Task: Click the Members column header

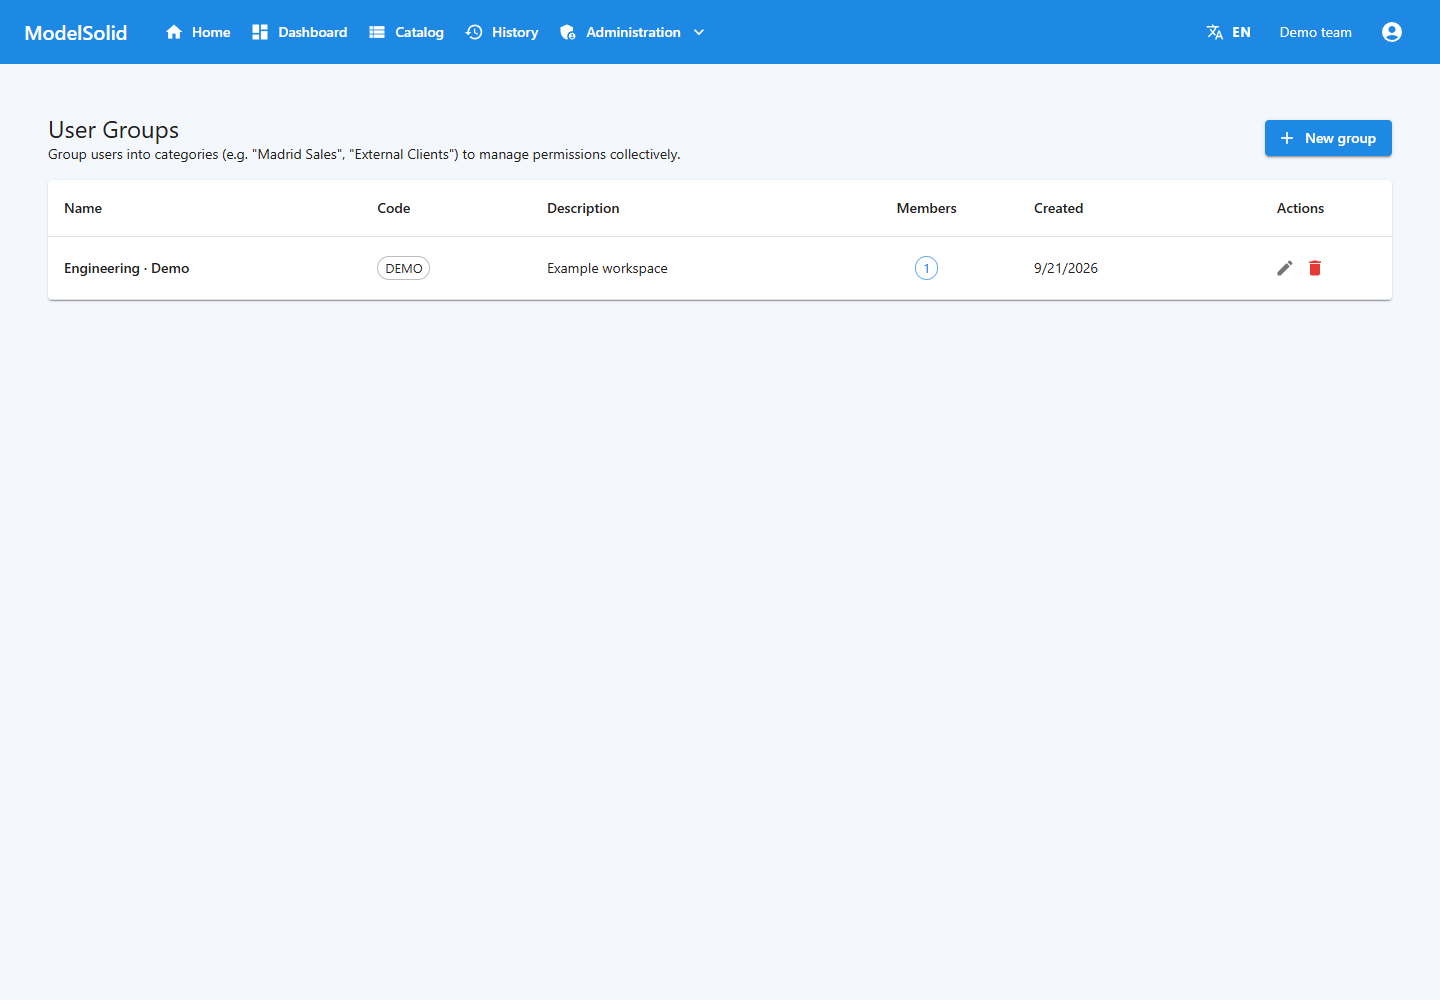Action: coord(927,208)
